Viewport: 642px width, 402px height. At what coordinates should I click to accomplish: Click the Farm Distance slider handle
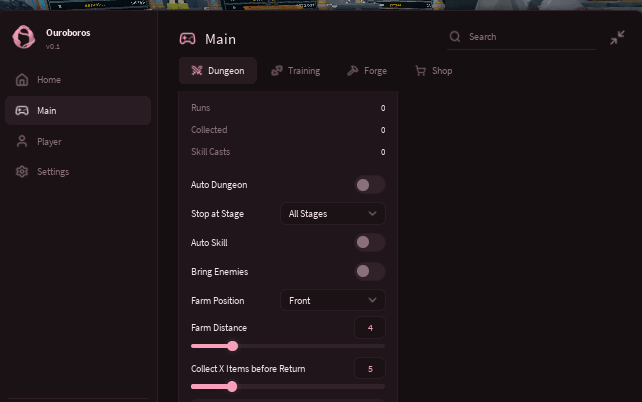tap(233, 346)
